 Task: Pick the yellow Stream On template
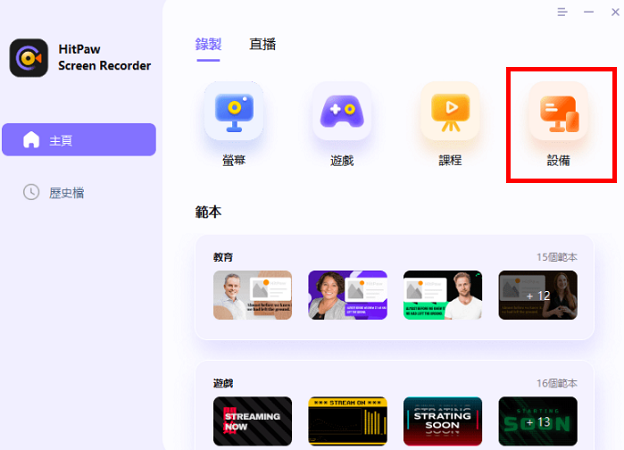347,421
